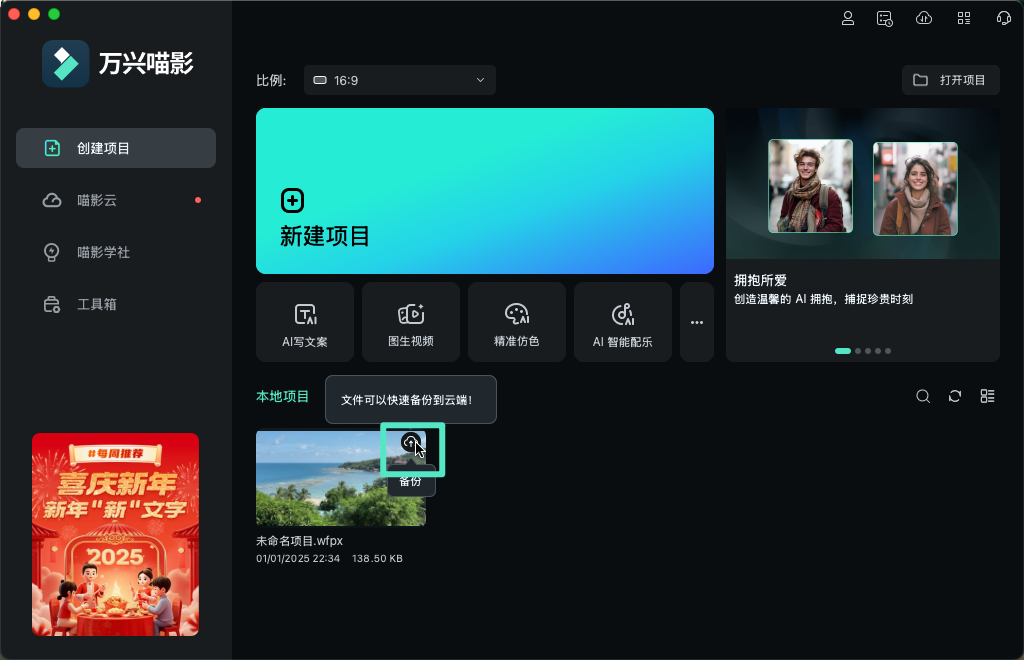This screenshot has height=660, width=1024.
Task: Switch to the second carousel dot
Action: (x=857, y=351)
